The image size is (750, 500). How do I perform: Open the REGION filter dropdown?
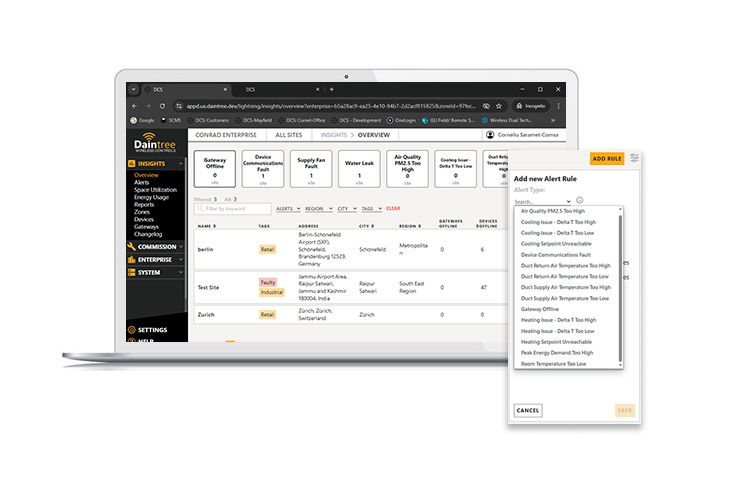click(319, 209)
